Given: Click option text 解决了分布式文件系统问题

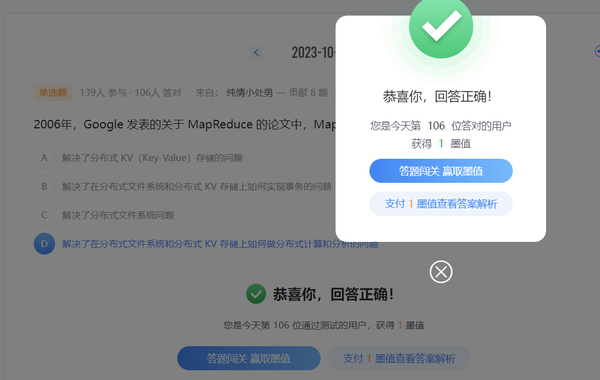Looking at the screenshot, I should click(x=118, y=215).
